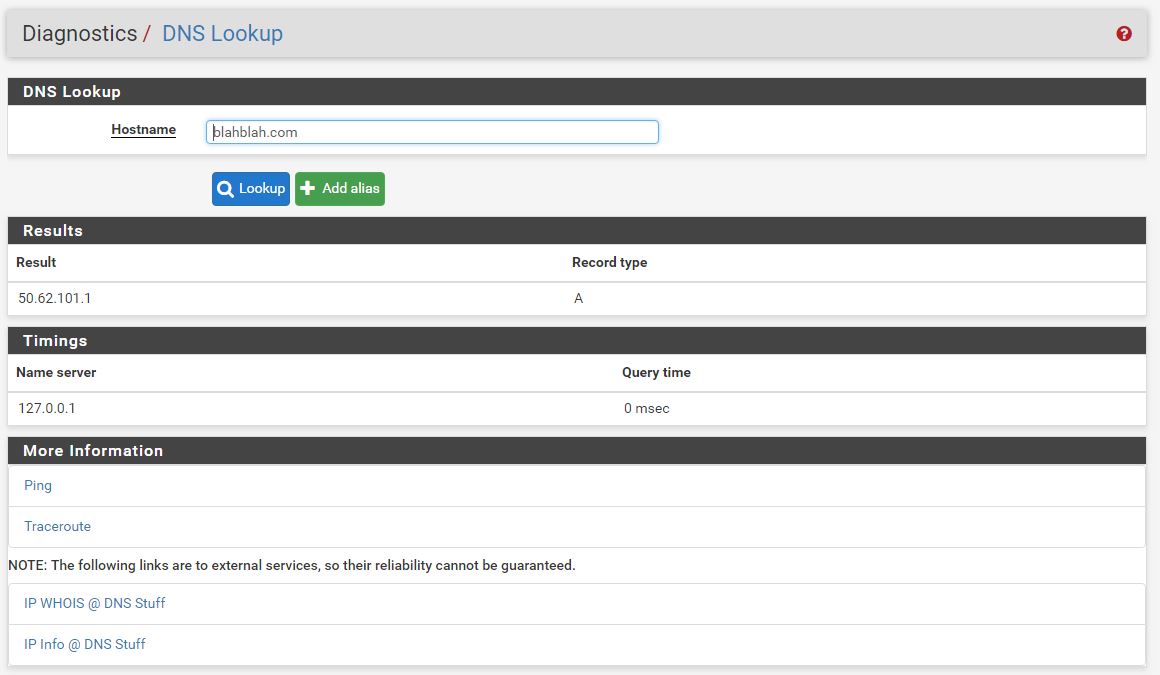1160x675 pixels.
Task: Click Diagnostics in the breadcrumb
Action: point(79,34)
